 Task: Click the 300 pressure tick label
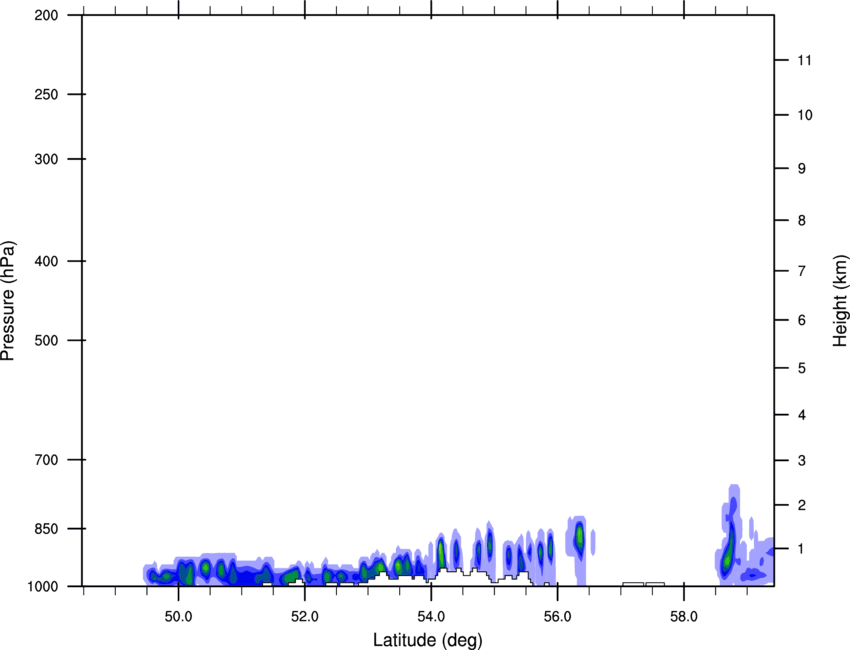[x=46, y=159]
